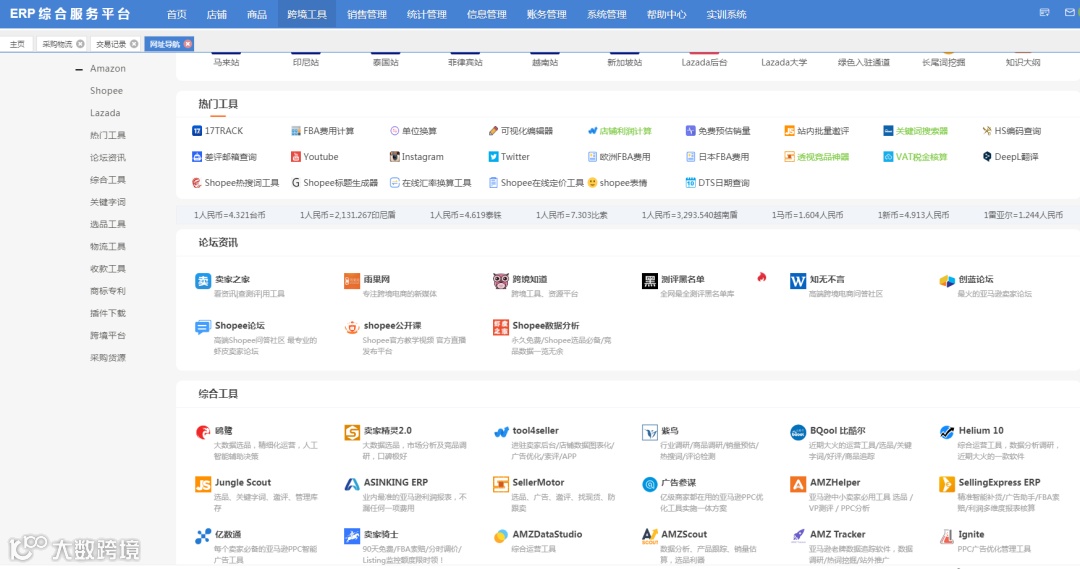The width and height of the screenshot is (1080, 569).
Task: Jump to 论坛资讯 in sidebar
Action: [x=108, y=158]
